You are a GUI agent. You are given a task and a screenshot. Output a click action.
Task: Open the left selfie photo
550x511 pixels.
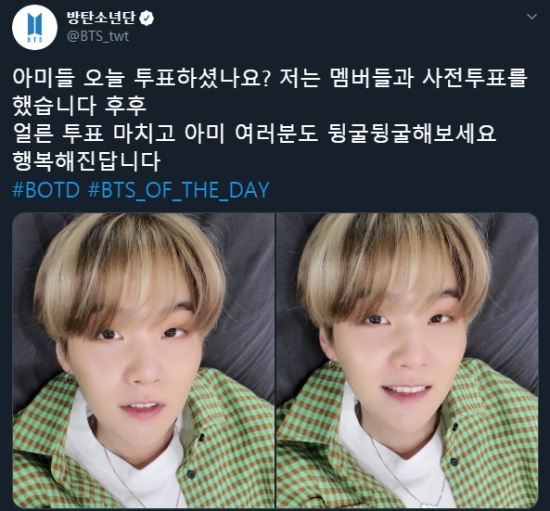tap(143, 360)
